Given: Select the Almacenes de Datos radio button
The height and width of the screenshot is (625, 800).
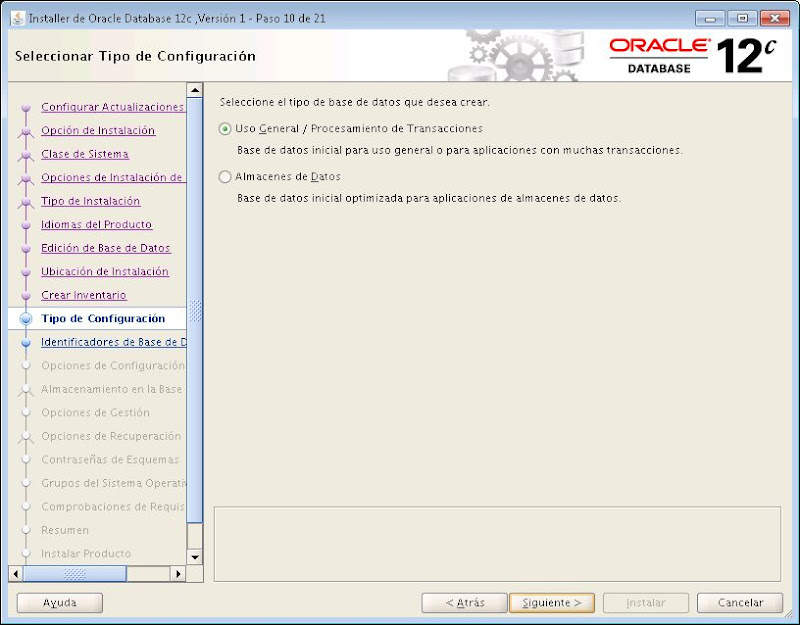Looking at the screenshot, I should click(x=225, y=177).
